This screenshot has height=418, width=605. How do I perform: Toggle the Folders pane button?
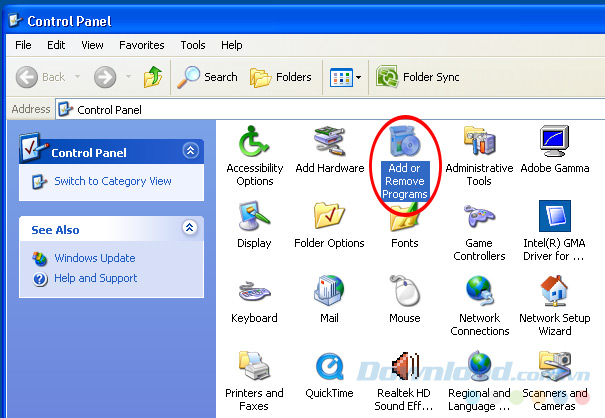(x=280, y=77)
